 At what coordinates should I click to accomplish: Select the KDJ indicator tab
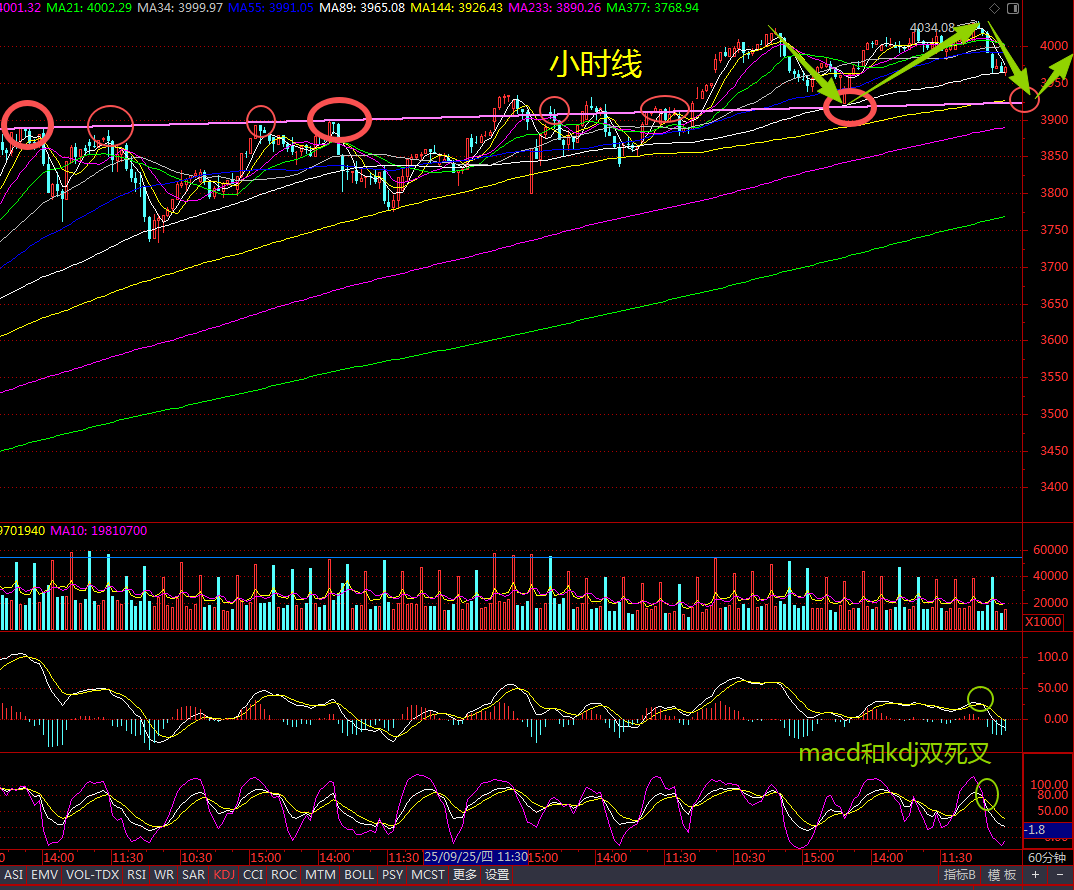pos(225,875)
